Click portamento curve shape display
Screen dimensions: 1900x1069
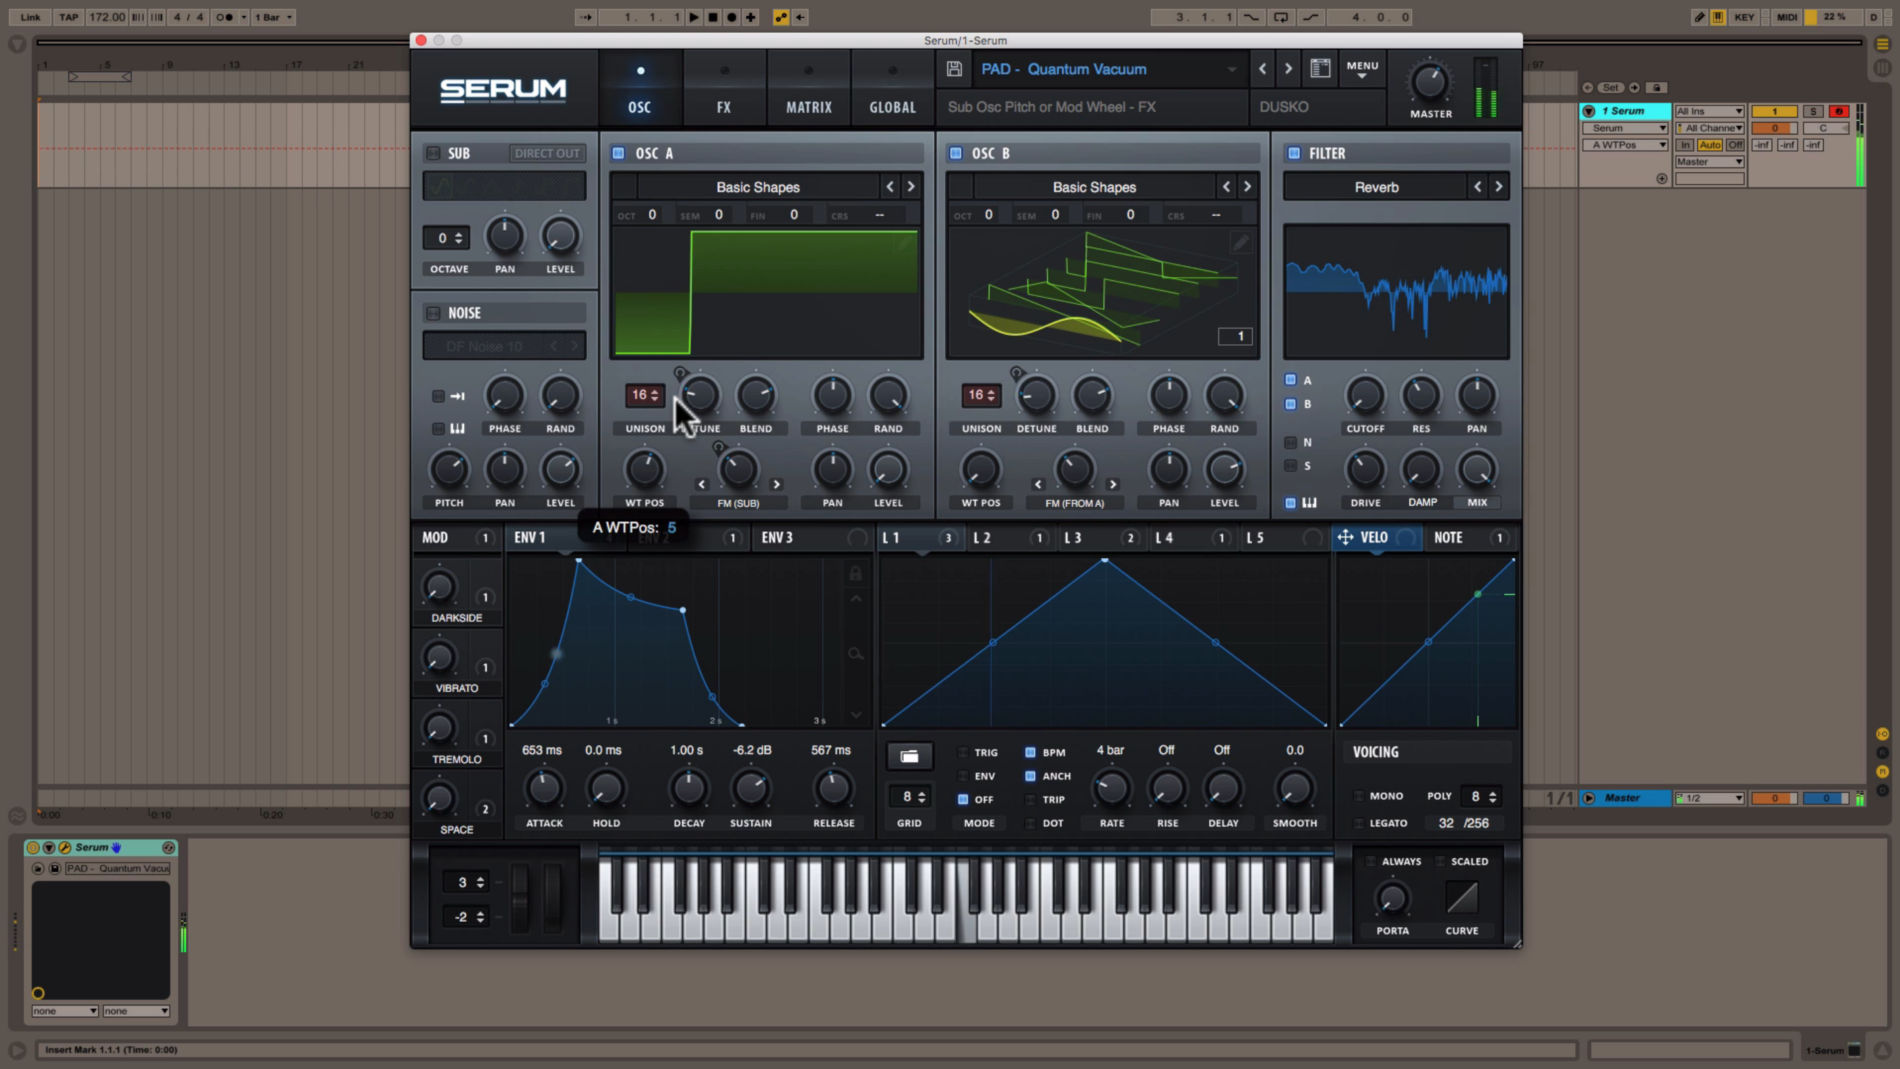(x=1461, y=898)
